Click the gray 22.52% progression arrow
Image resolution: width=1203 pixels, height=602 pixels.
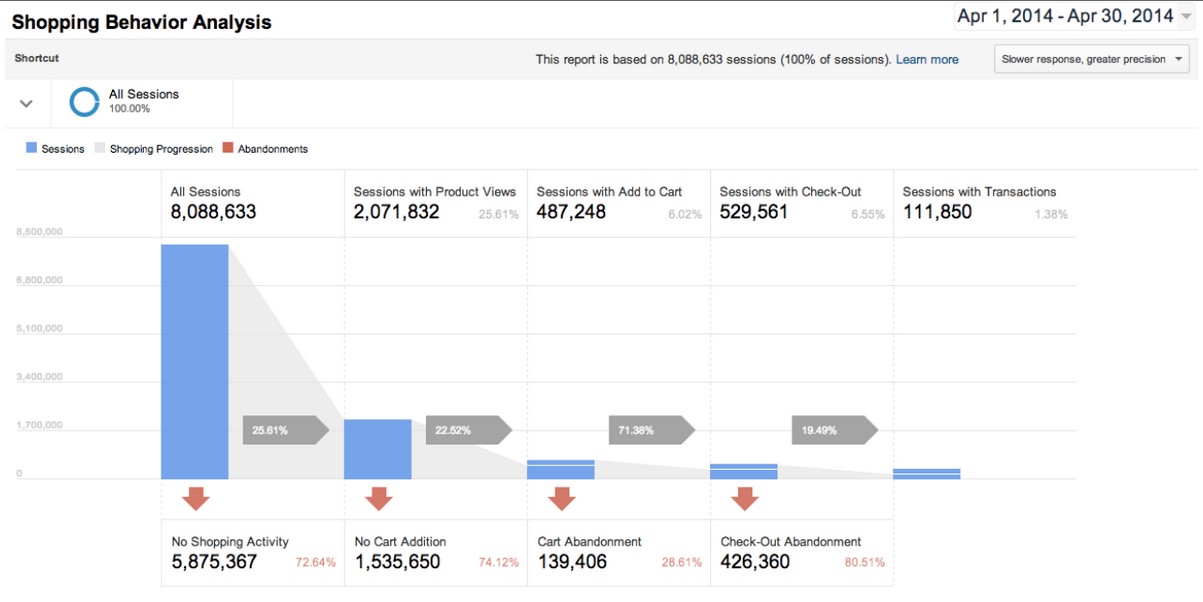(x=470, y=430)
